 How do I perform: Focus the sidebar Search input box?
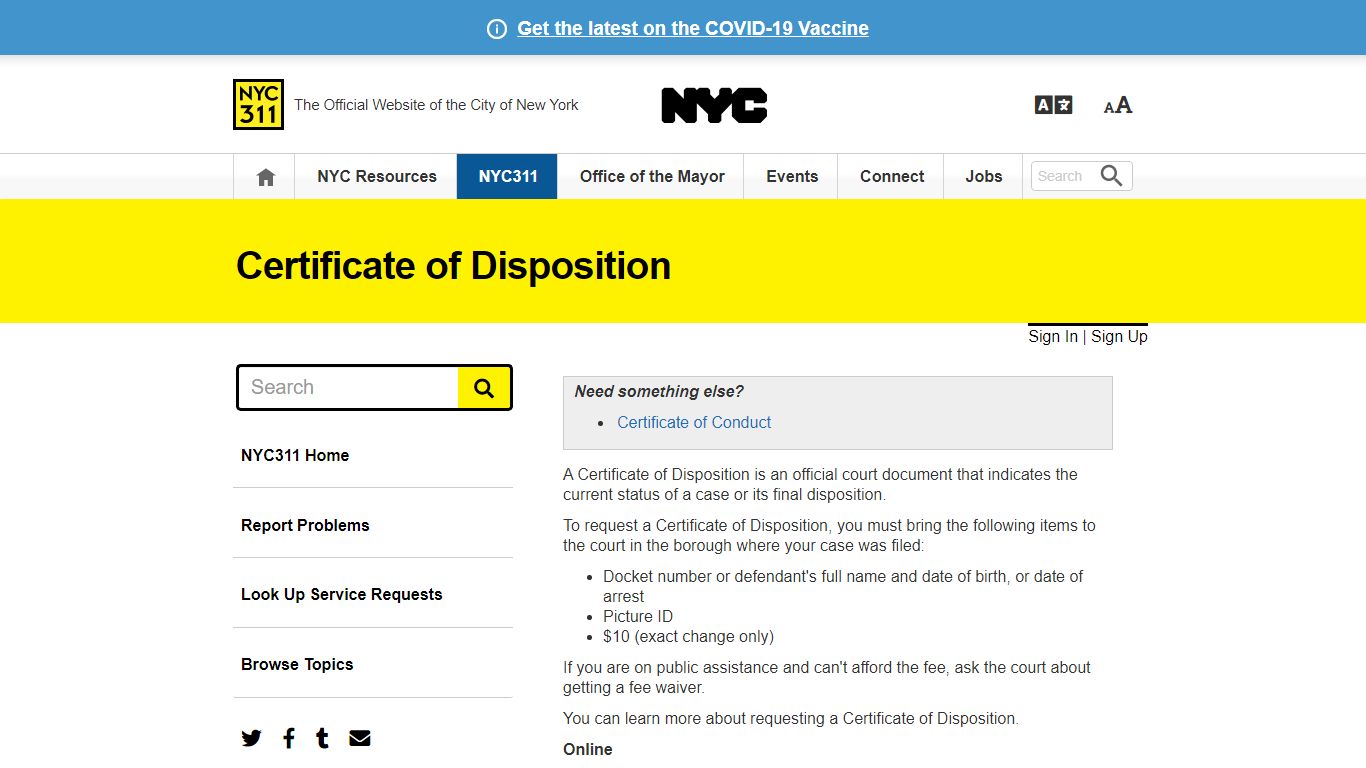tap(348, 388)
